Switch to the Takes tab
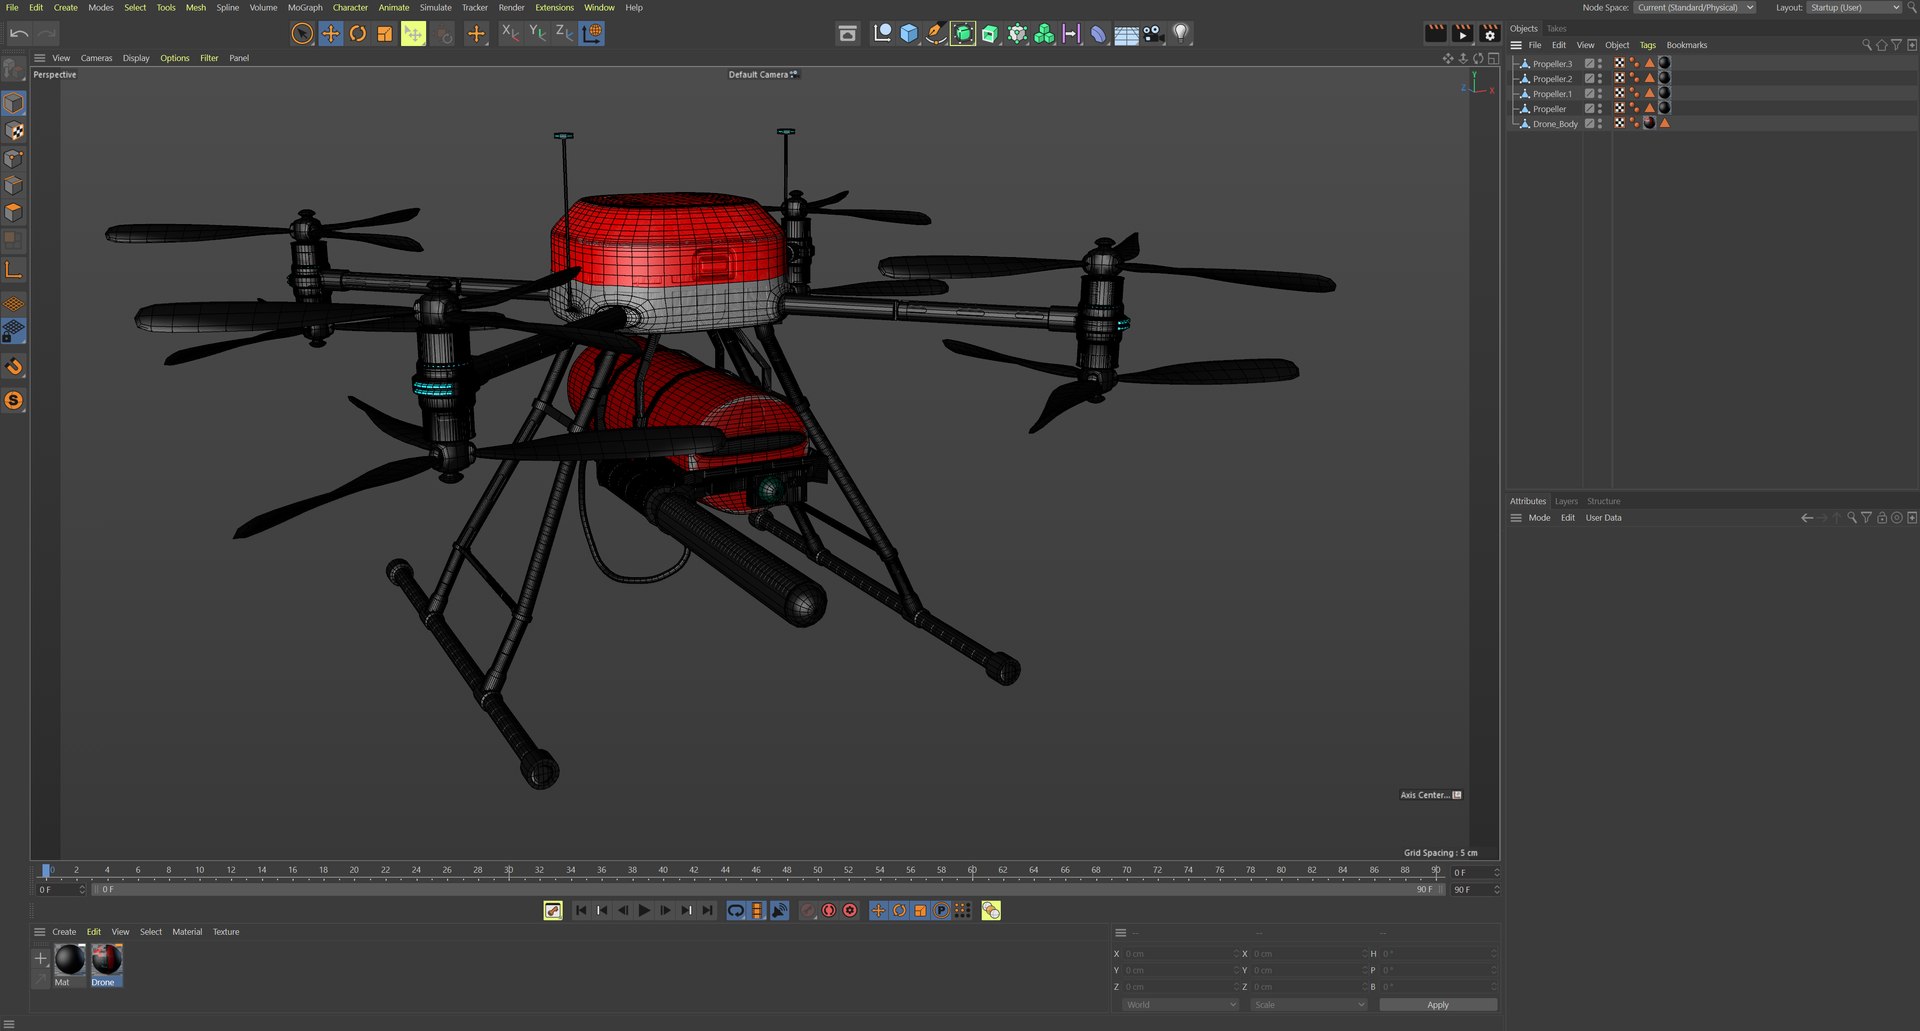Screen dimensions: 1920x1031 (x=1556, y=28)
